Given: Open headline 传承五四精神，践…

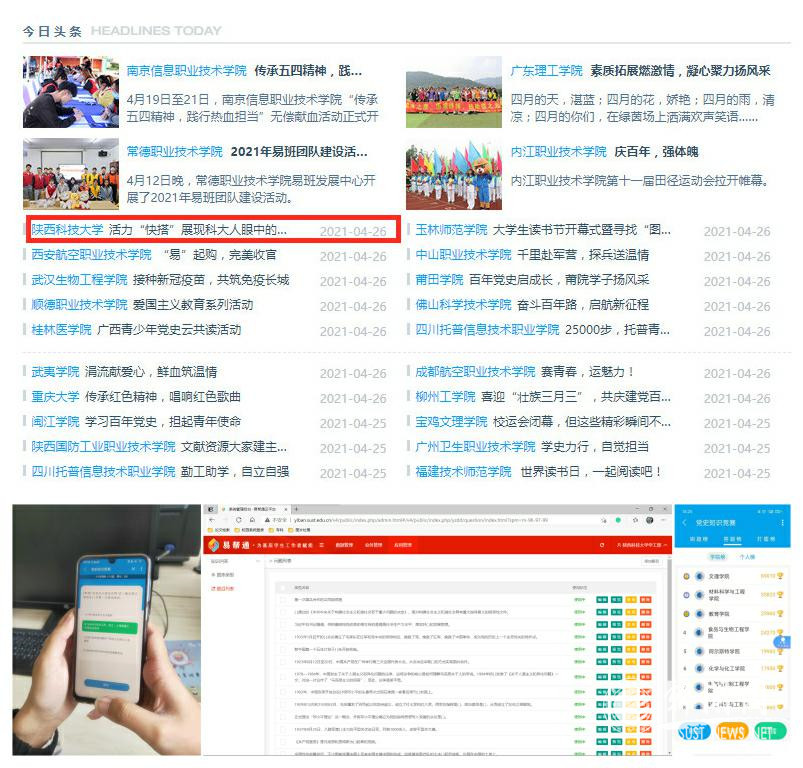Looking at the screenshot, I should click(x=308, y=71).
